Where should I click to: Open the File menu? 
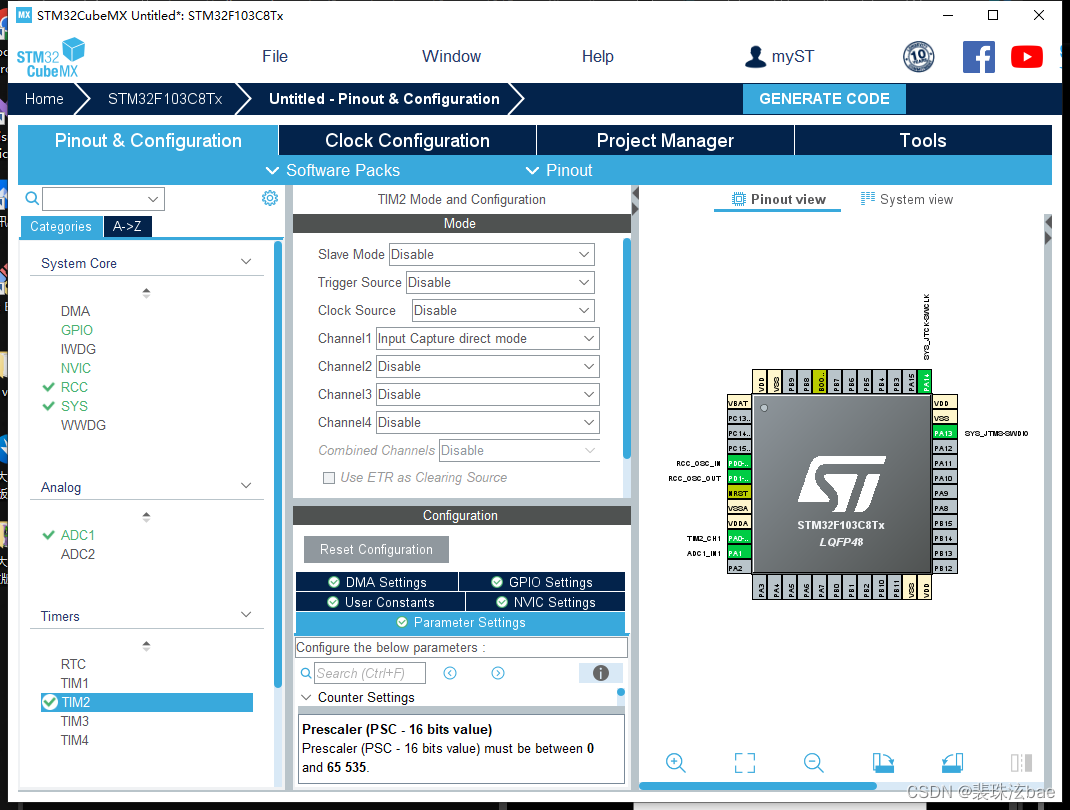[275, 57]
